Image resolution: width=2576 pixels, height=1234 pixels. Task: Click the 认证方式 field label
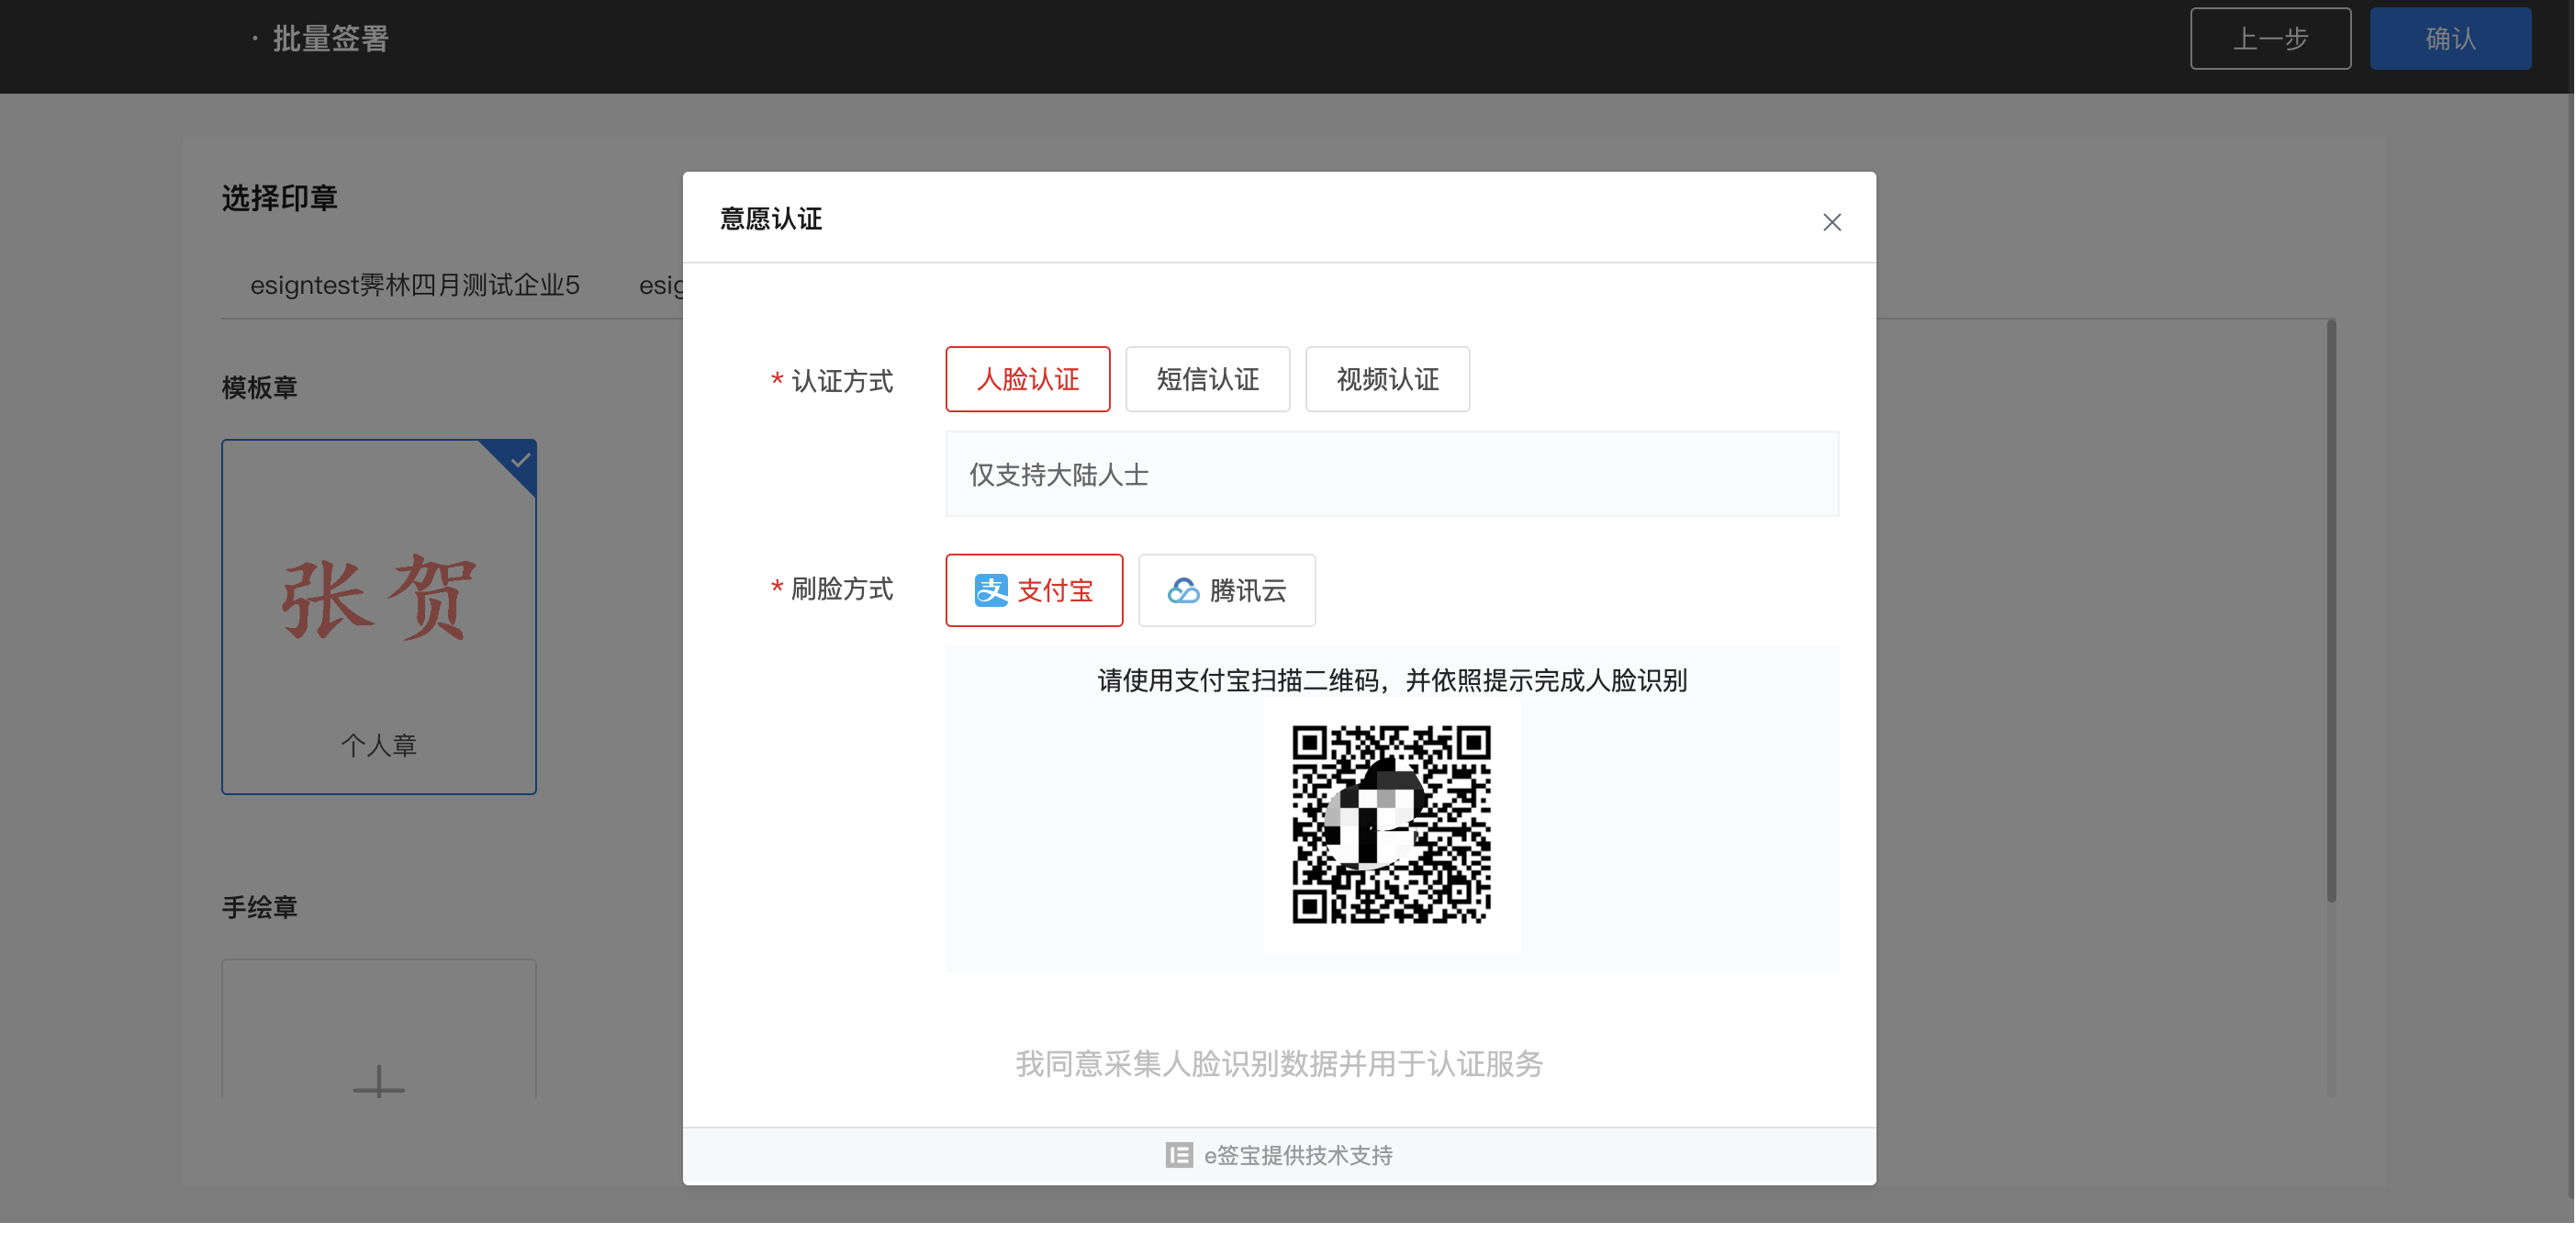(x=841, y=381)
